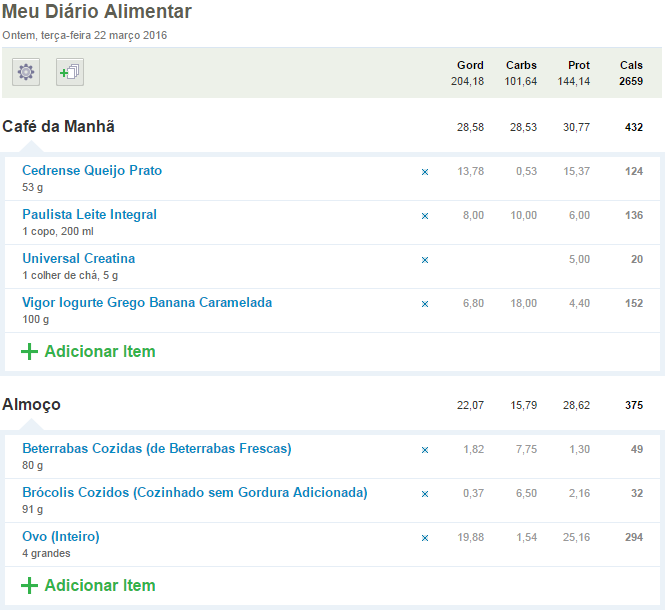The image size is (667, 614).
Task: Open Paulista Leite Integral food details
Action: 89,215
